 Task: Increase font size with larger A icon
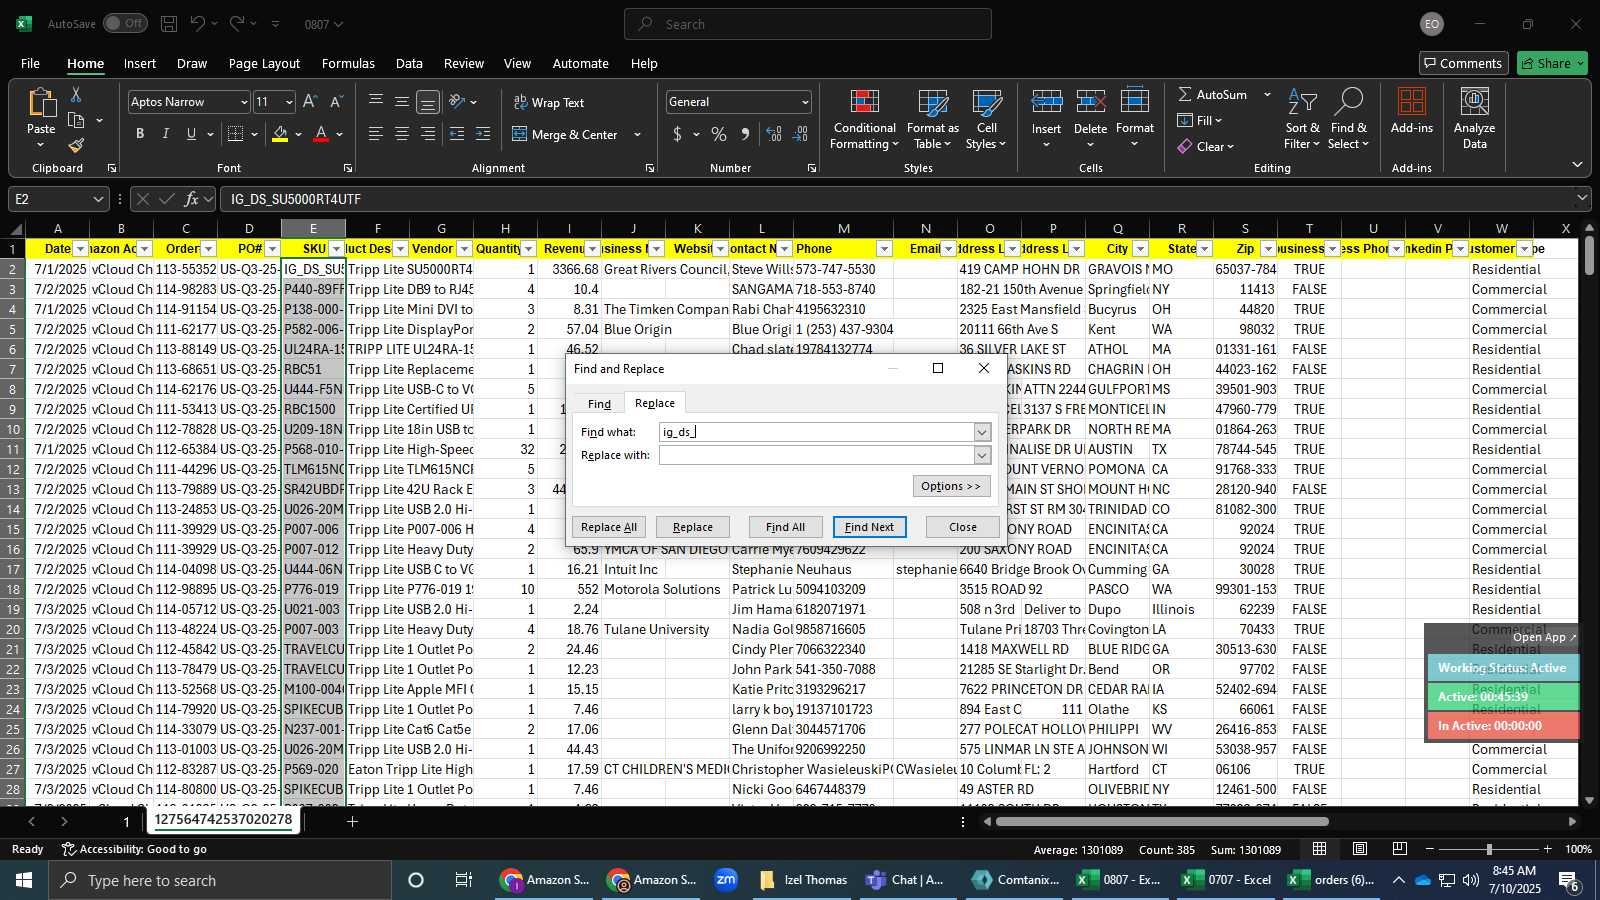(310, 102)
